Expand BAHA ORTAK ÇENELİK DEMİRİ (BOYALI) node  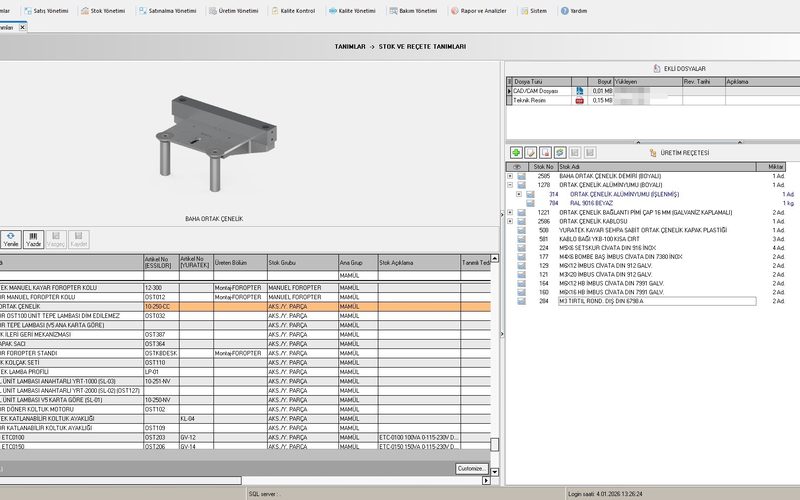point(510,176)
